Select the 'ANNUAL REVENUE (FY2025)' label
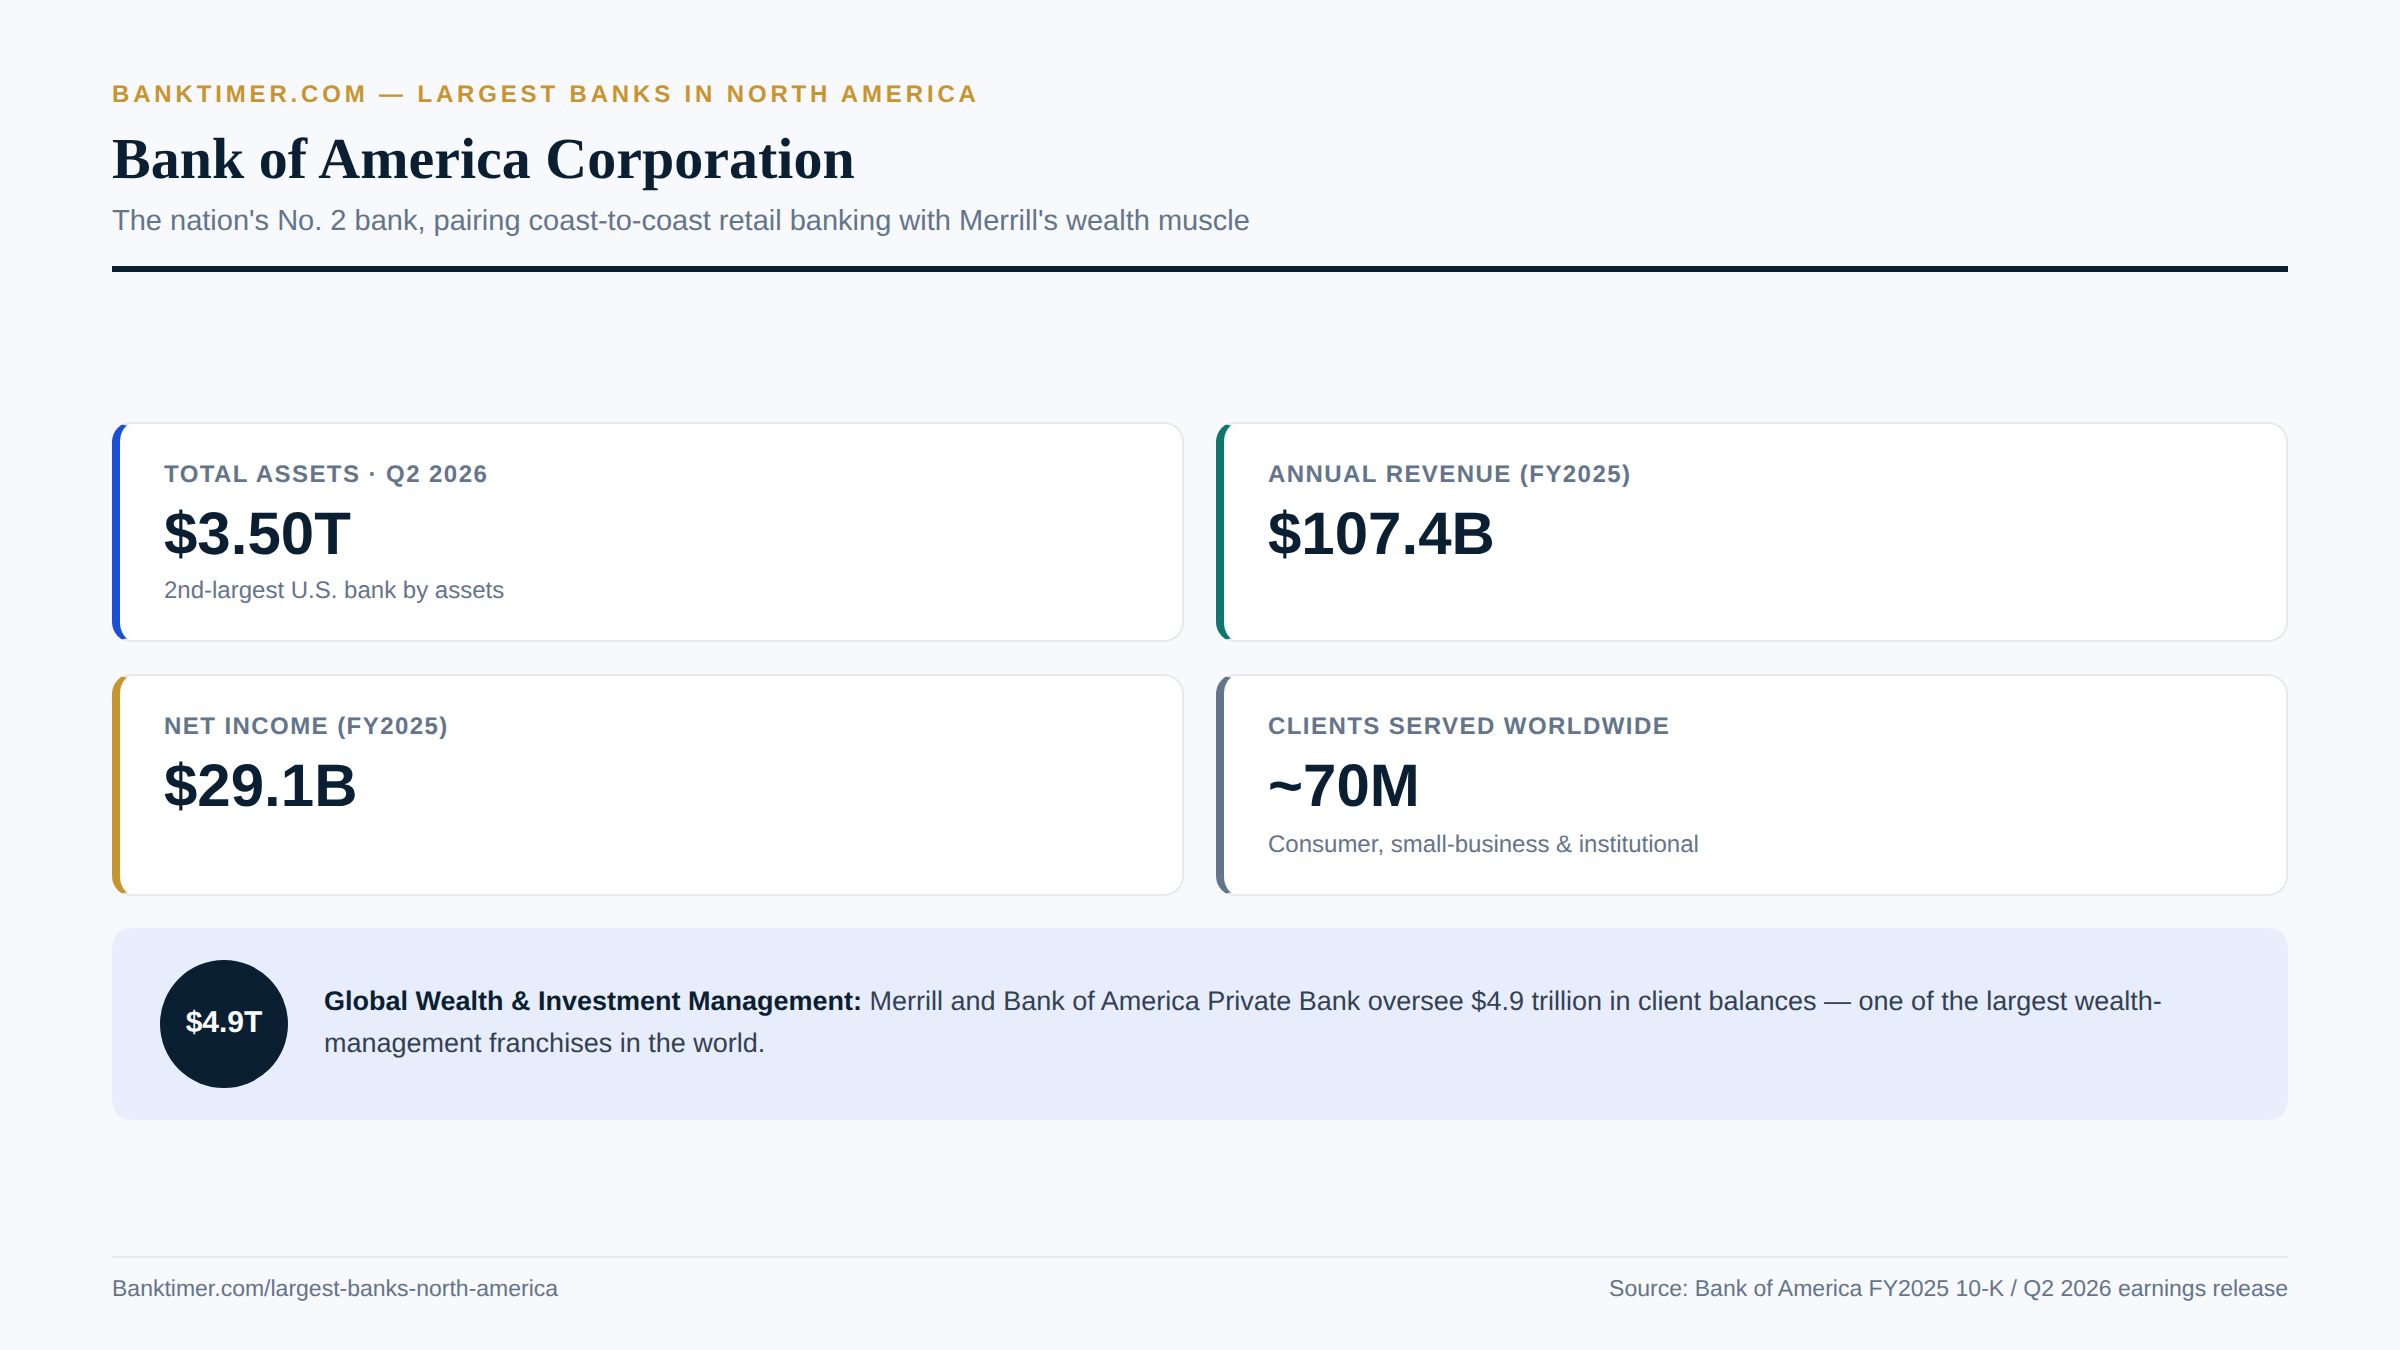The width and height of the screenshot is (2400, 1350). pos(1449,474)
